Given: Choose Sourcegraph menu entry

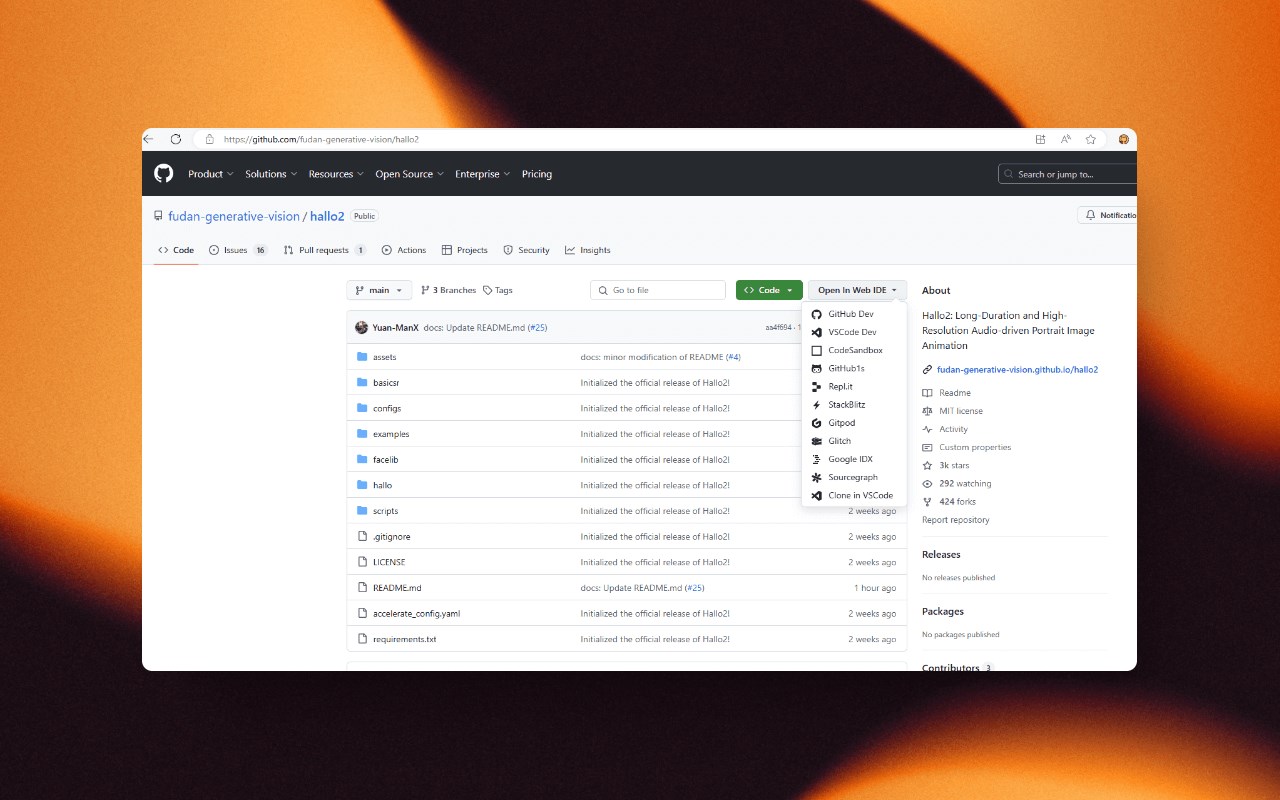Looking at the screenshot, I should (x=854, y=477).
